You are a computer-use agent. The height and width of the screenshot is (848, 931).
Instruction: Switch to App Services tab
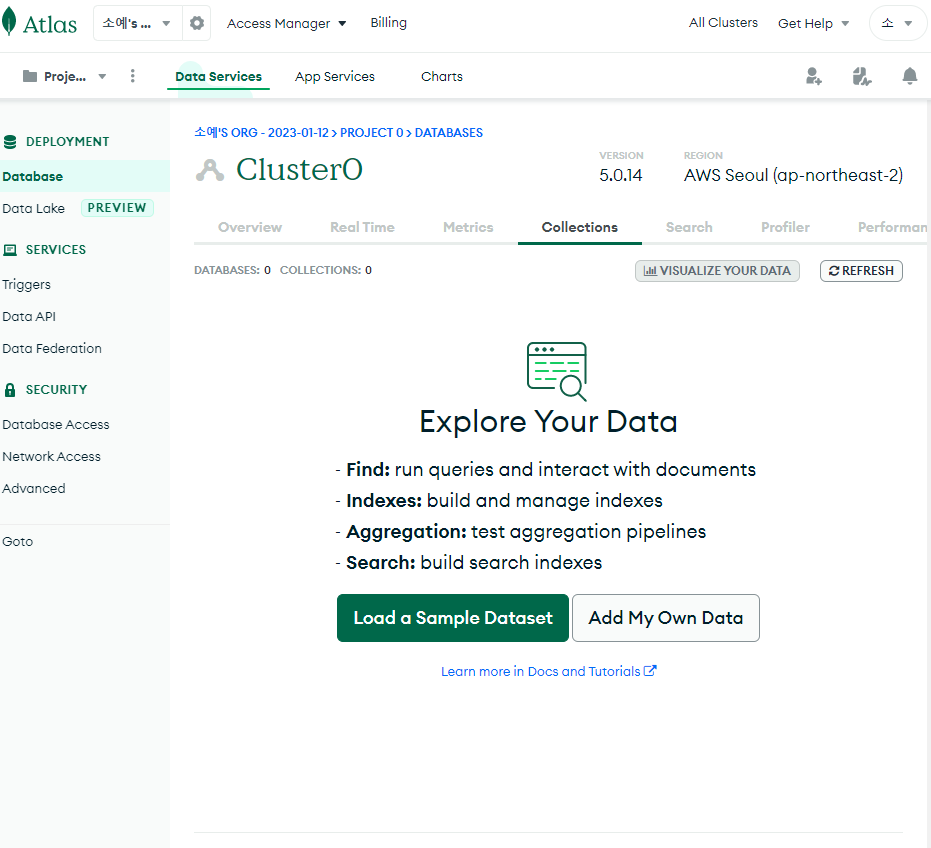pyautogui.click(x=335, y=77)
